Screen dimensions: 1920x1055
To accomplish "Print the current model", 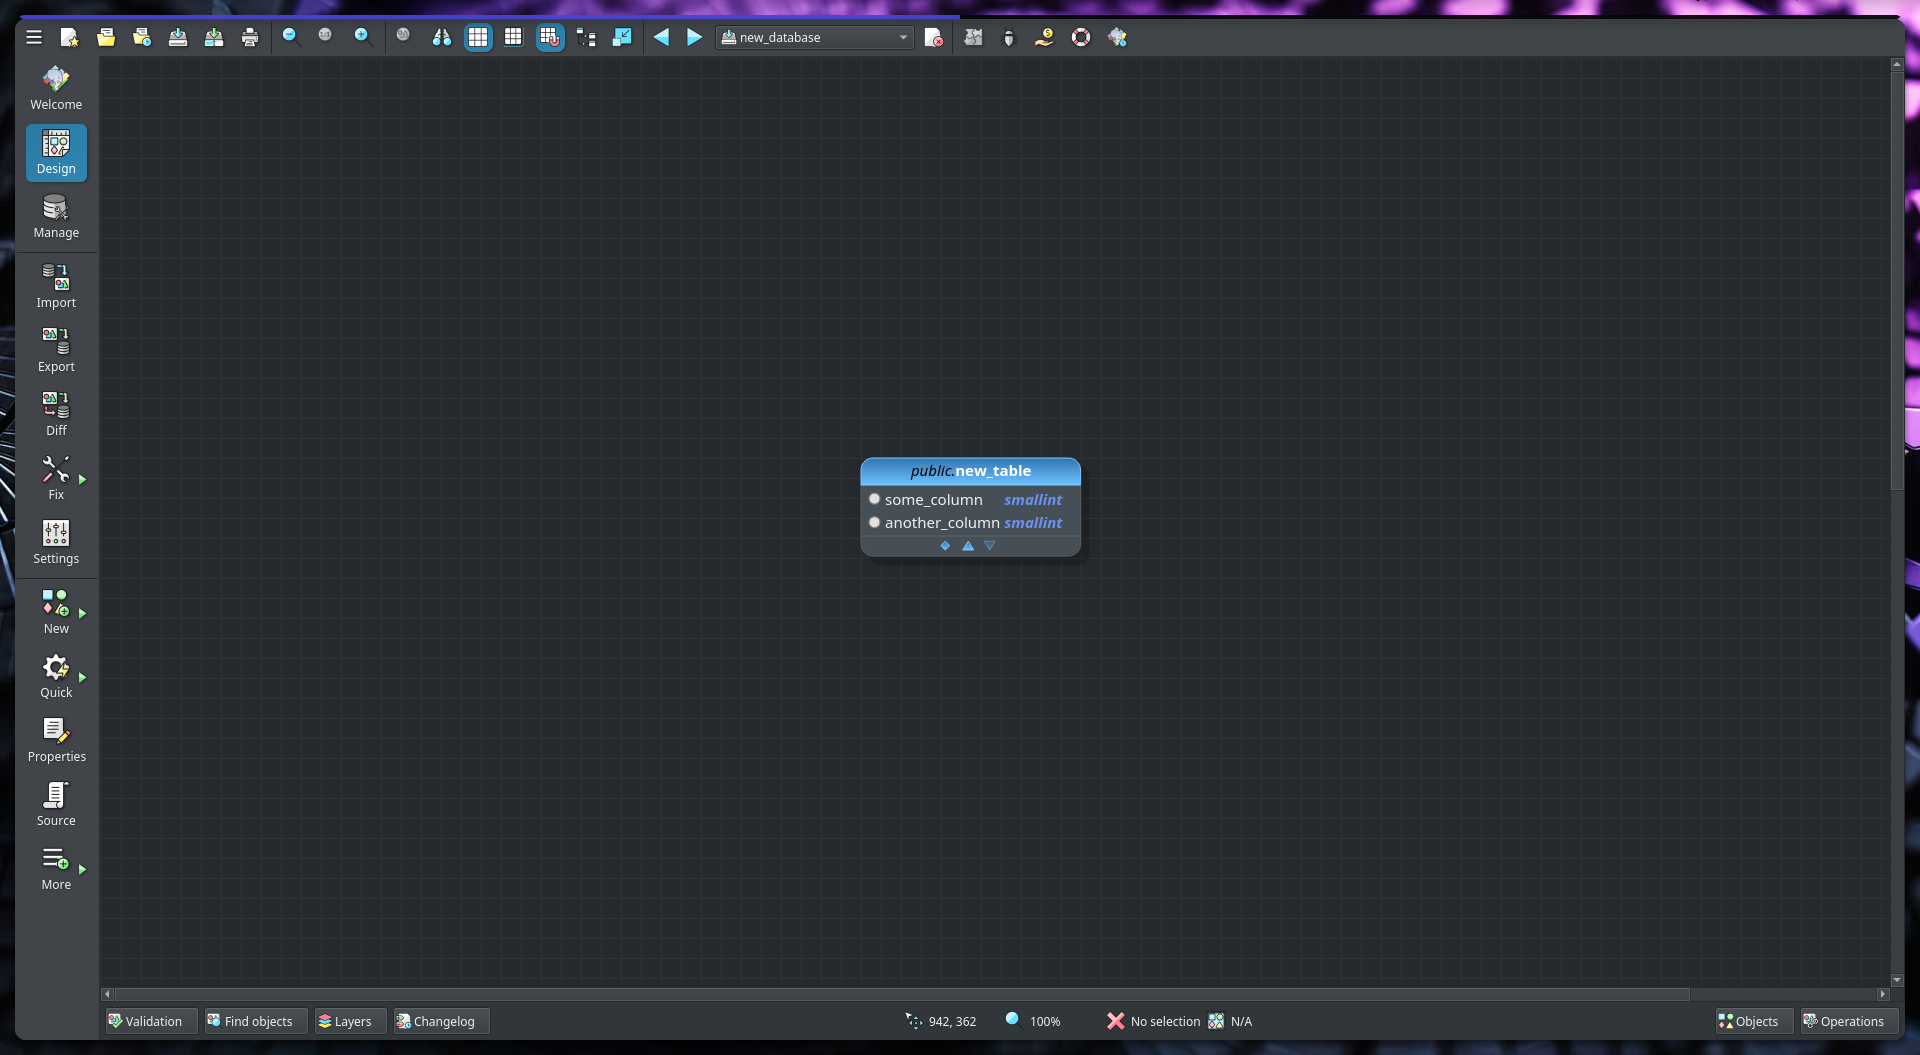I will (x=250, y=37).
